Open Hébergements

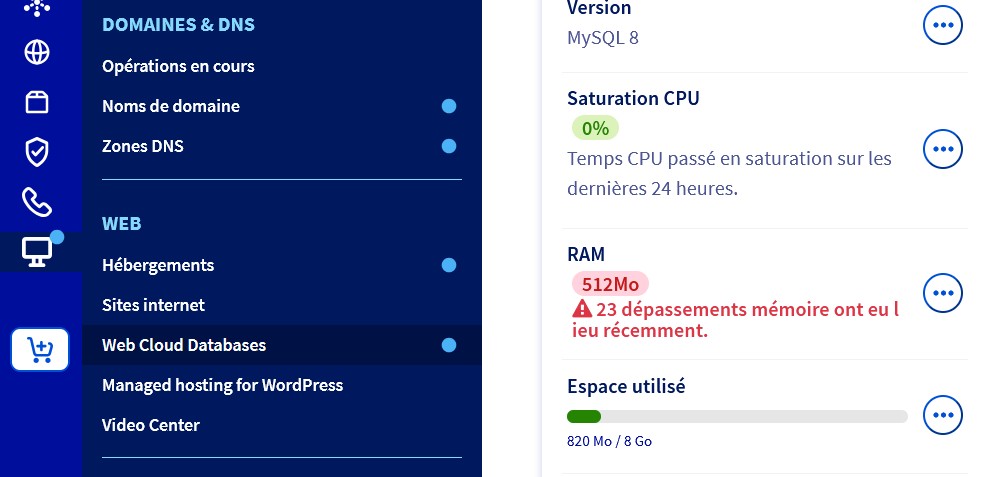(x=158, y=265)
